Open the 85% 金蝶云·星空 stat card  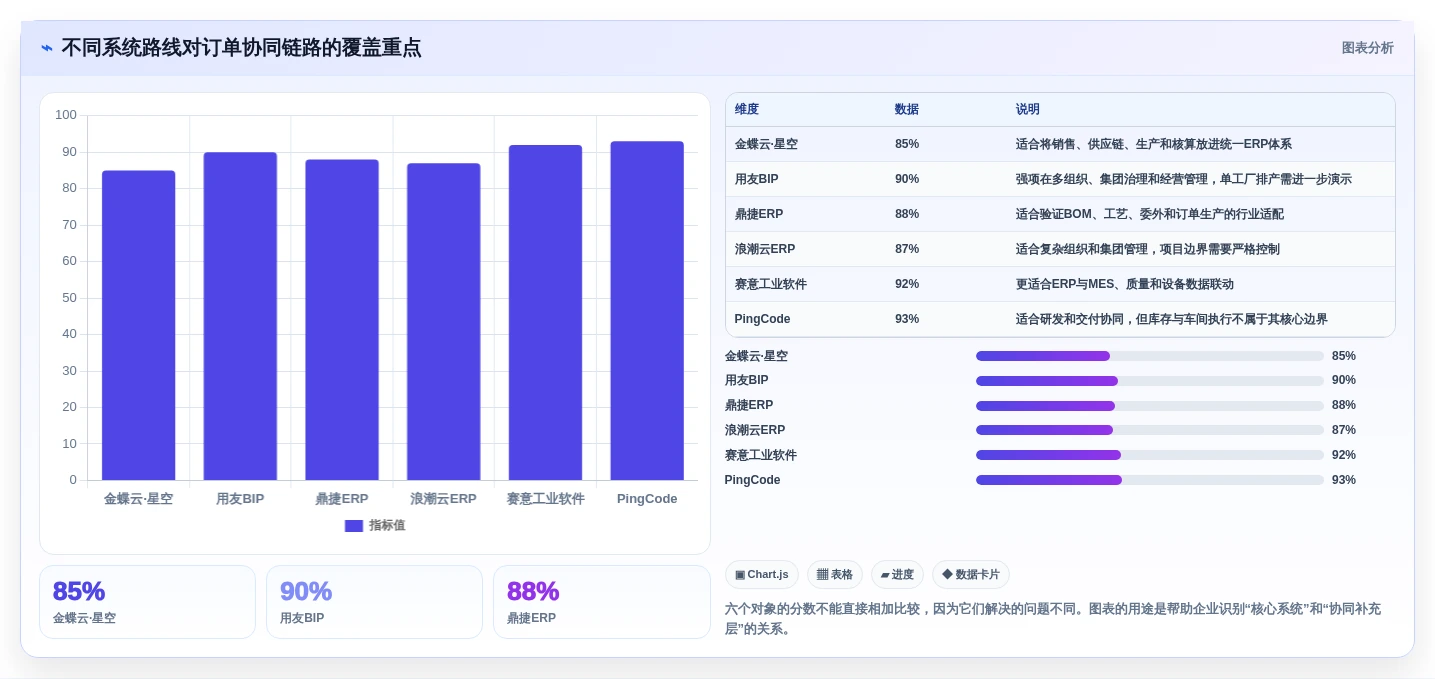coord(147,602)
